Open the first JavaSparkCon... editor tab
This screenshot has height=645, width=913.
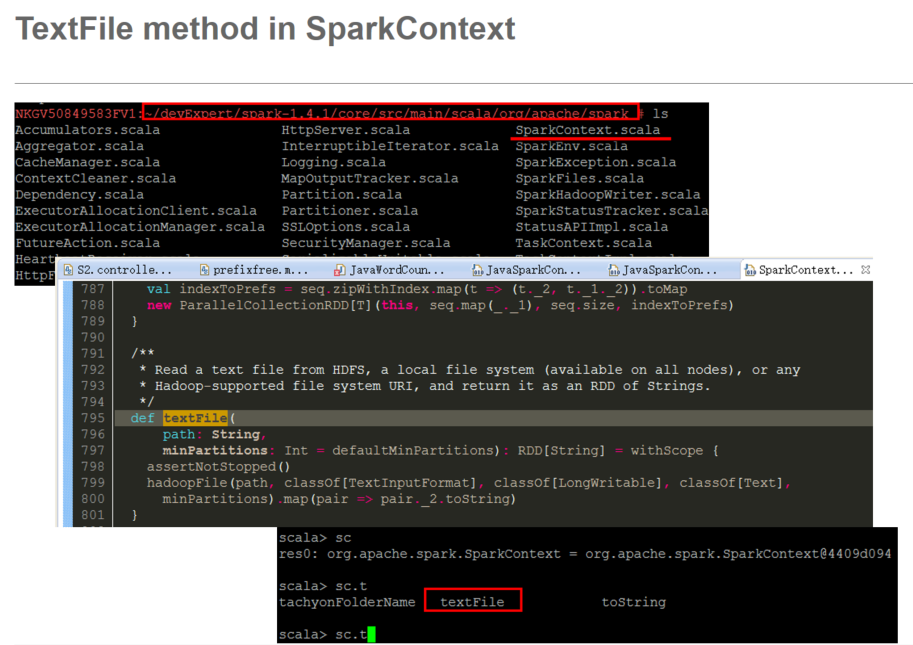tap(526, 270)
